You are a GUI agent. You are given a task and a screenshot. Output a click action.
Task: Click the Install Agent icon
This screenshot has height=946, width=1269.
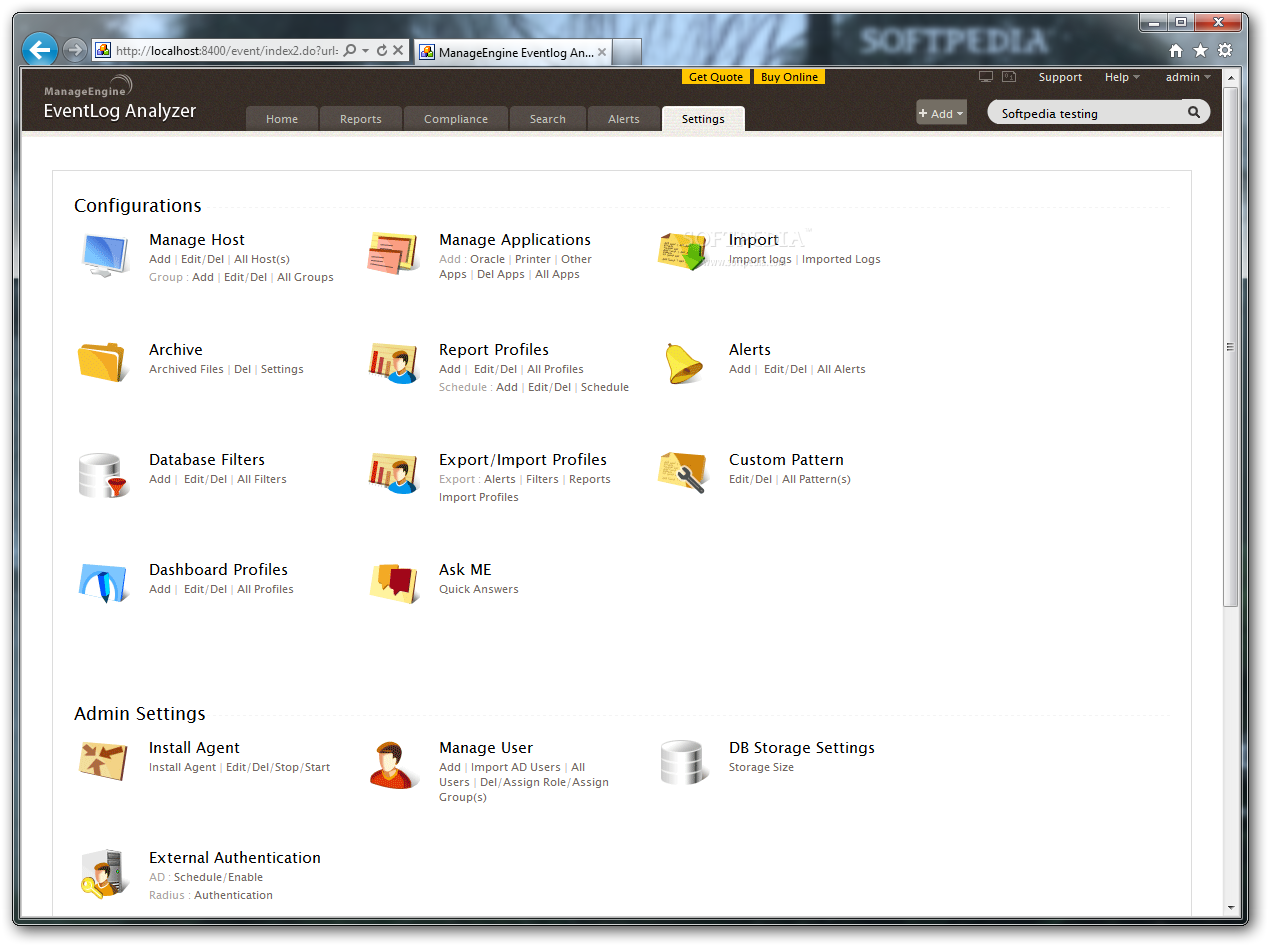pyautogui.click(x=104, y=761)
